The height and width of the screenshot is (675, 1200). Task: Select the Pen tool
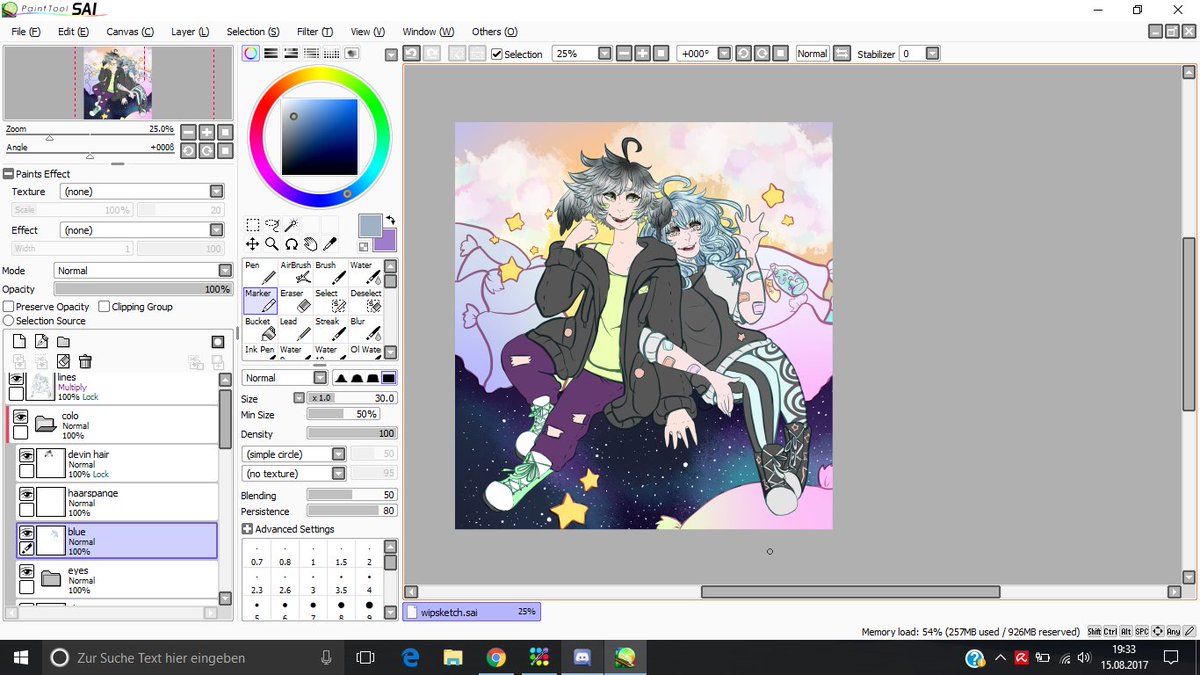(260, 272)
